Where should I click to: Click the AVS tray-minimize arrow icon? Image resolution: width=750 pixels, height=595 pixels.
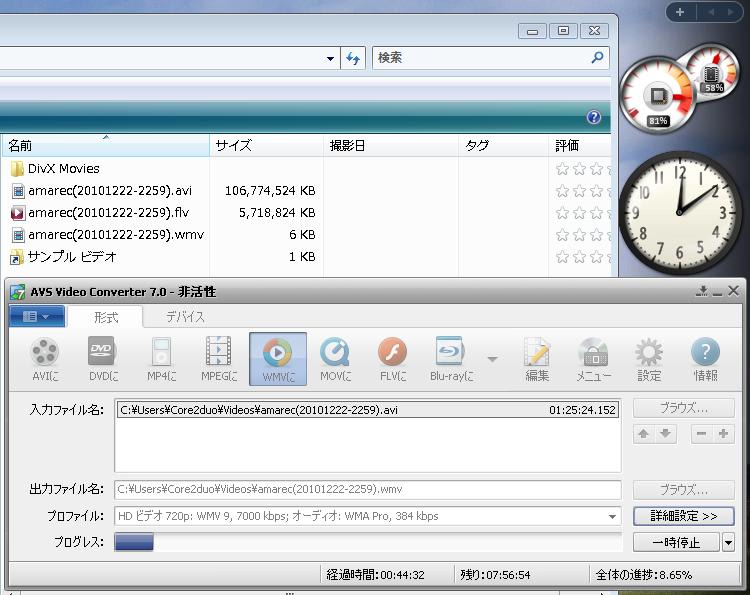pyautogui.click(x=702, y=291)
